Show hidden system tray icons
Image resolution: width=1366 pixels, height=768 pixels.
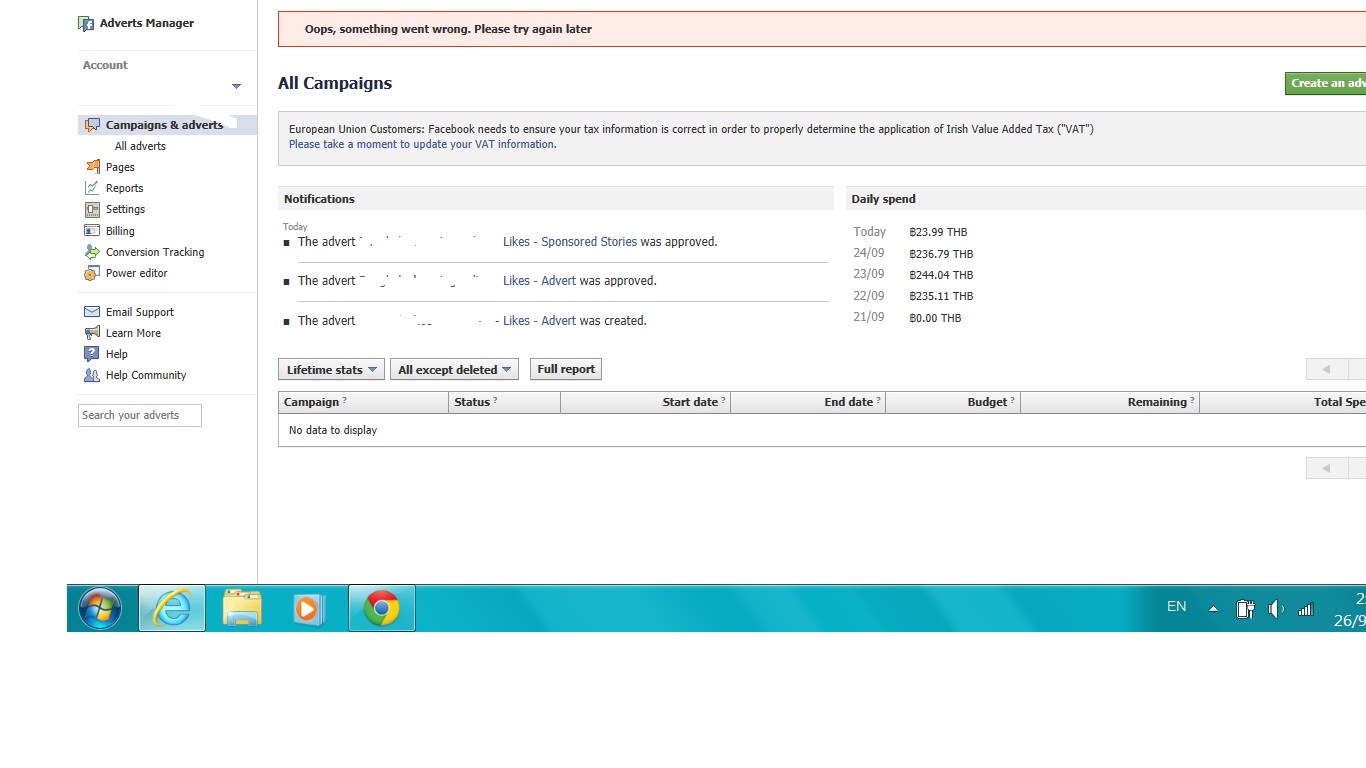coord(1213,609)
